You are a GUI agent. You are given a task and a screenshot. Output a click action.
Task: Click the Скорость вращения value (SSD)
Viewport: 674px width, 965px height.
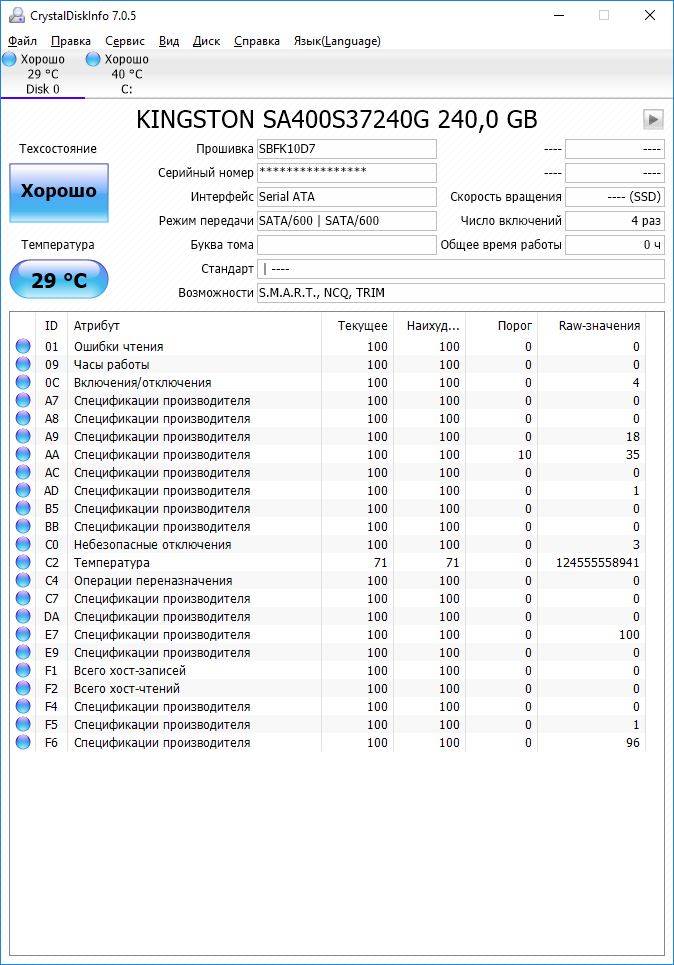tap(615, 197)
